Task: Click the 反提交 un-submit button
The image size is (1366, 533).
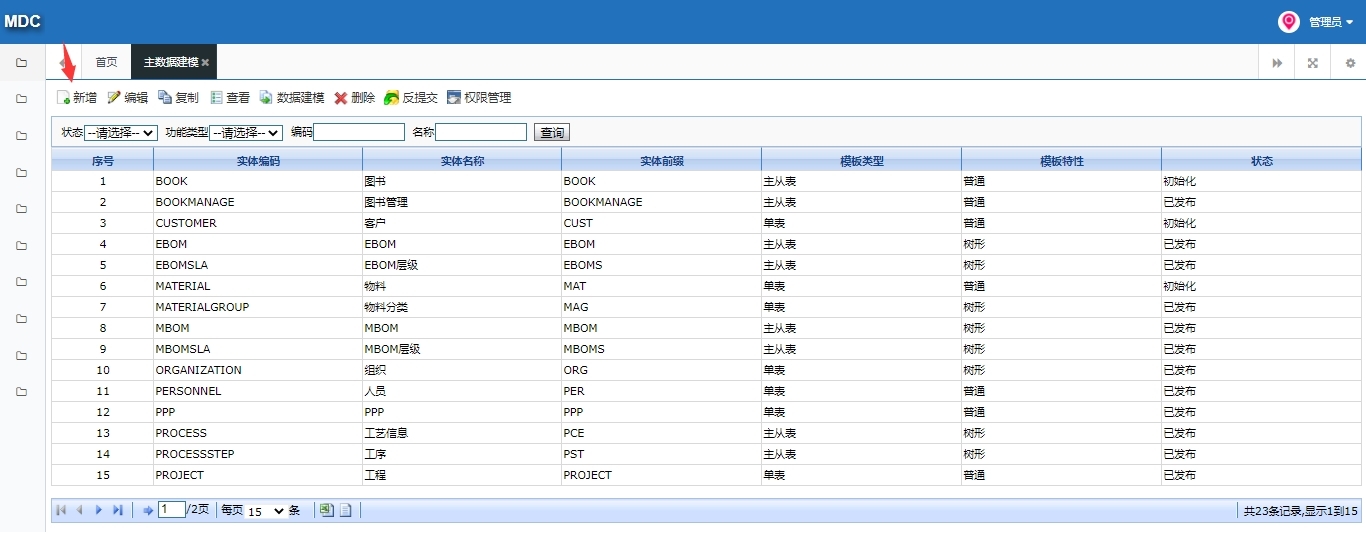Action: point(411,98)
